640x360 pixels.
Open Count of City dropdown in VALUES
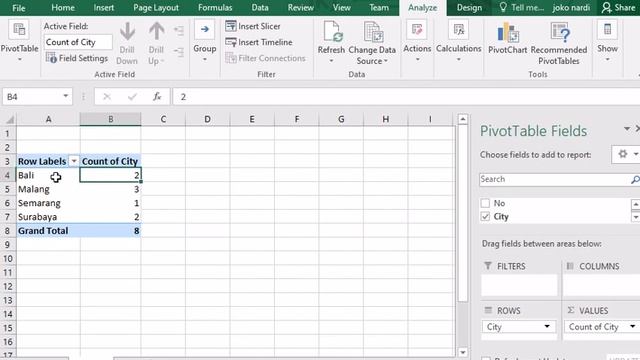point(632,327)
